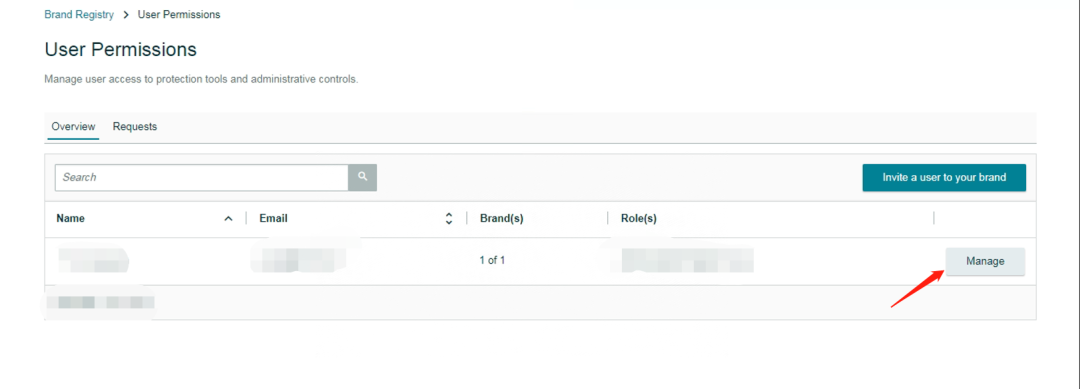Switch to the Overview tab
The width and height of the screenshot is (1080, 389).
pos(73,127)
